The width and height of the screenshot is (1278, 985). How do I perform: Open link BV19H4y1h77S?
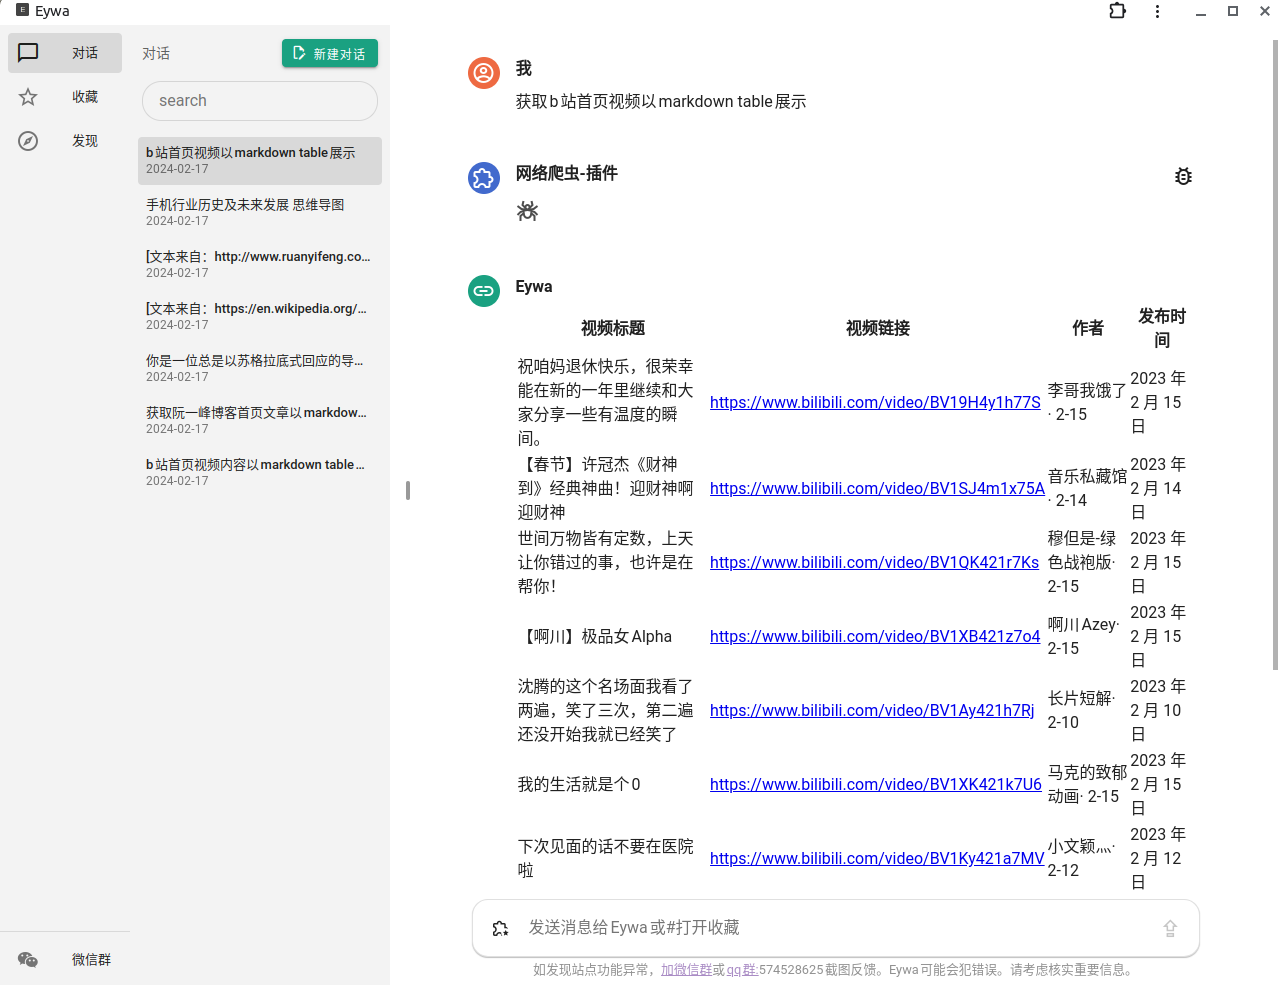tap(875, 402)
